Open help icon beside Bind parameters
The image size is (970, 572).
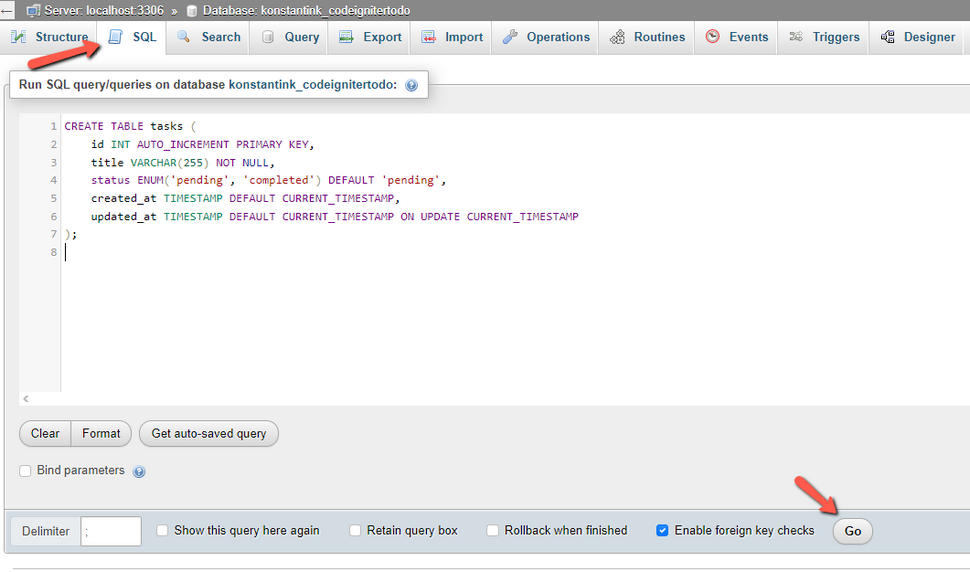coord(139,472)
